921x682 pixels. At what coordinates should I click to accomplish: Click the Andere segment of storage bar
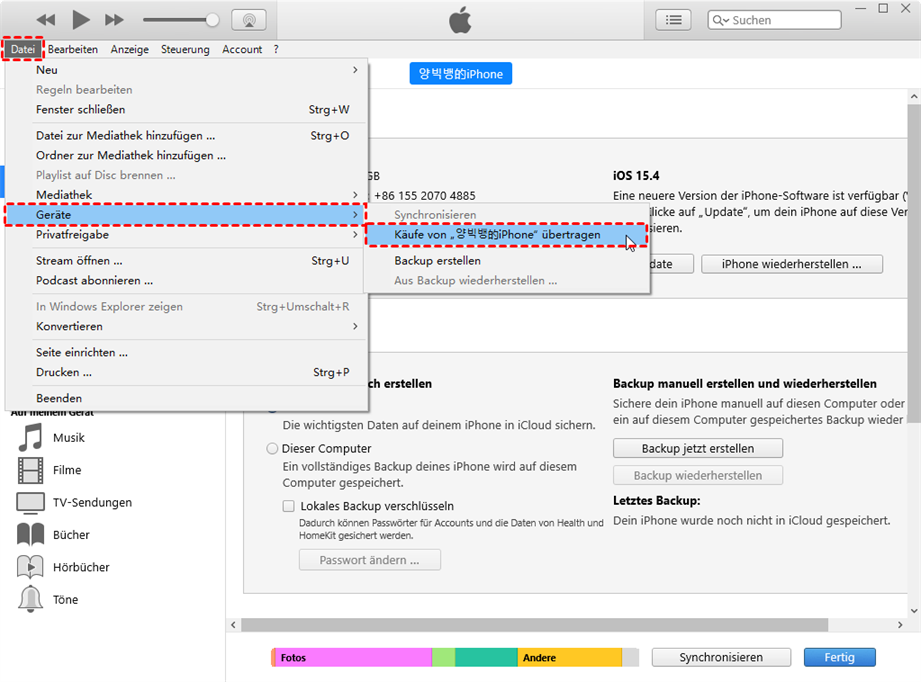569,657
